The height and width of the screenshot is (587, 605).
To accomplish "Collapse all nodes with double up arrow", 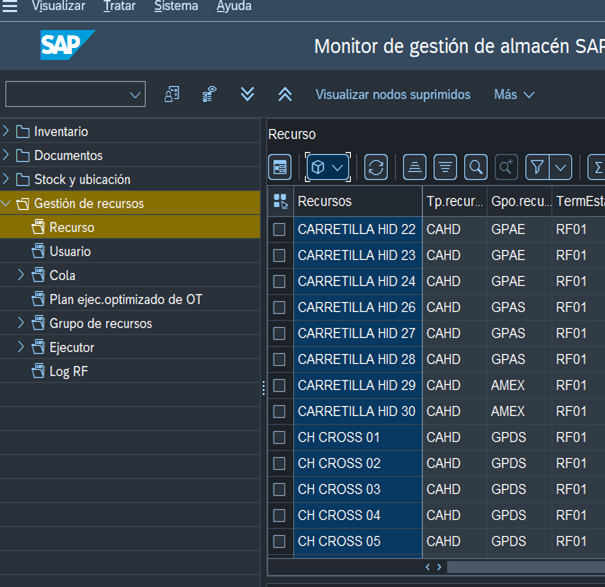I will tap(285, 94).
